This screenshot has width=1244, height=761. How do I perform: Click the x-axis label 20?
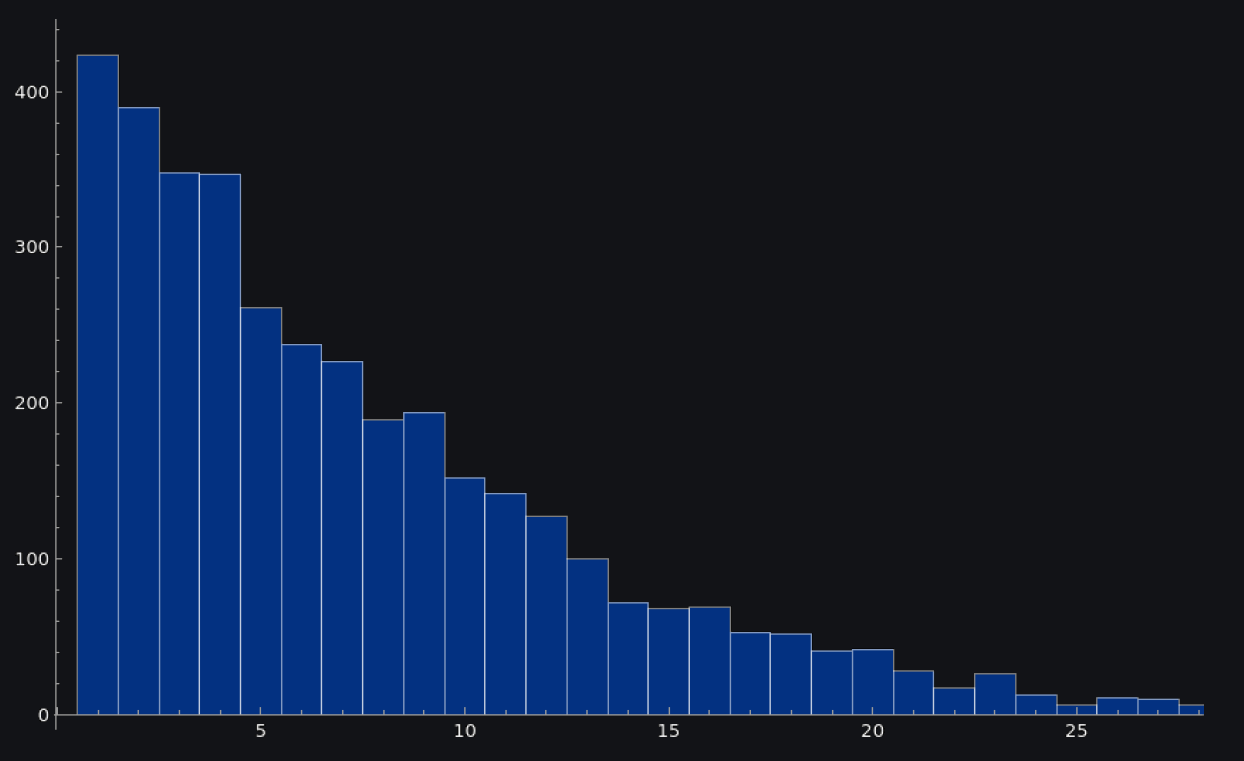pos(873,732)
